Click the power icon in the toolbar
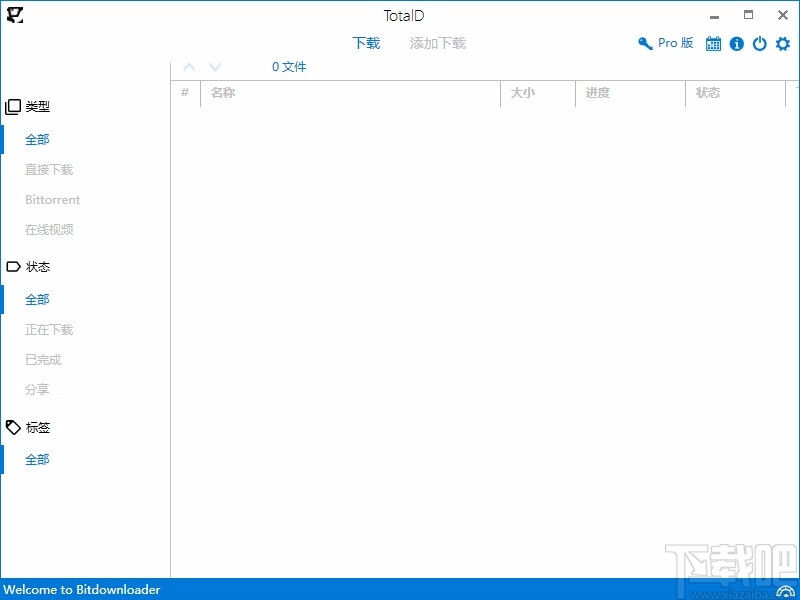 point(759,44)
